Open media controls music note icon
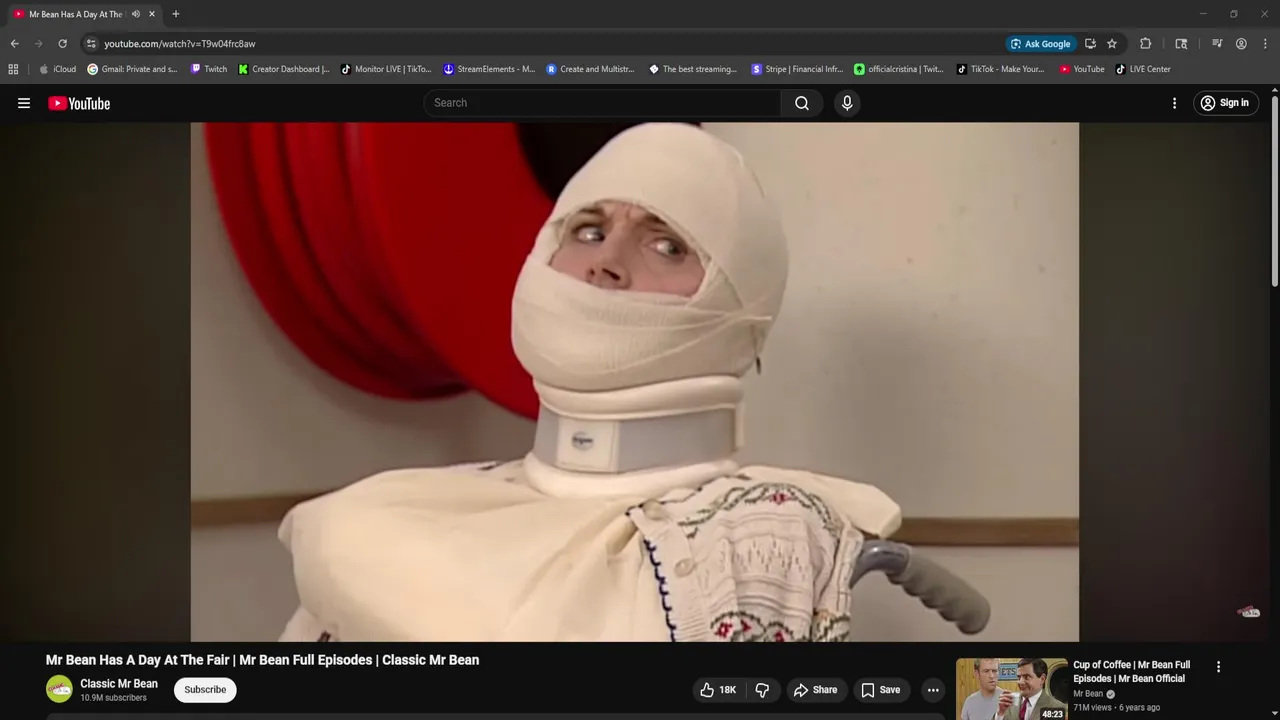 click(1217, 44)
